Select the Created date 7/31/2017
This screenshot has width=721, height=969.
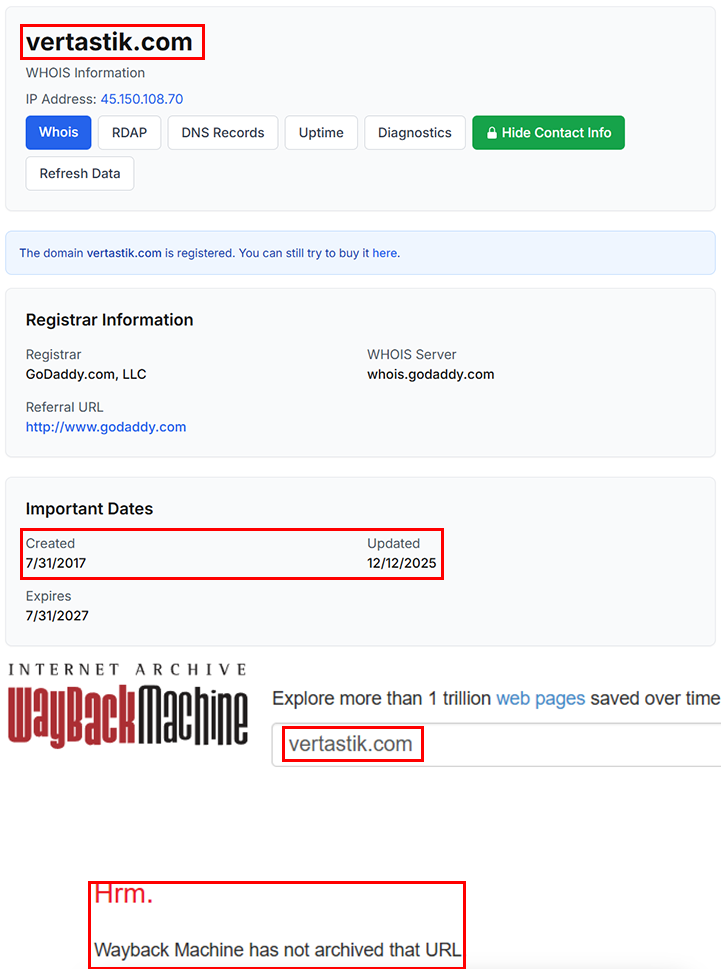(56, 563)
